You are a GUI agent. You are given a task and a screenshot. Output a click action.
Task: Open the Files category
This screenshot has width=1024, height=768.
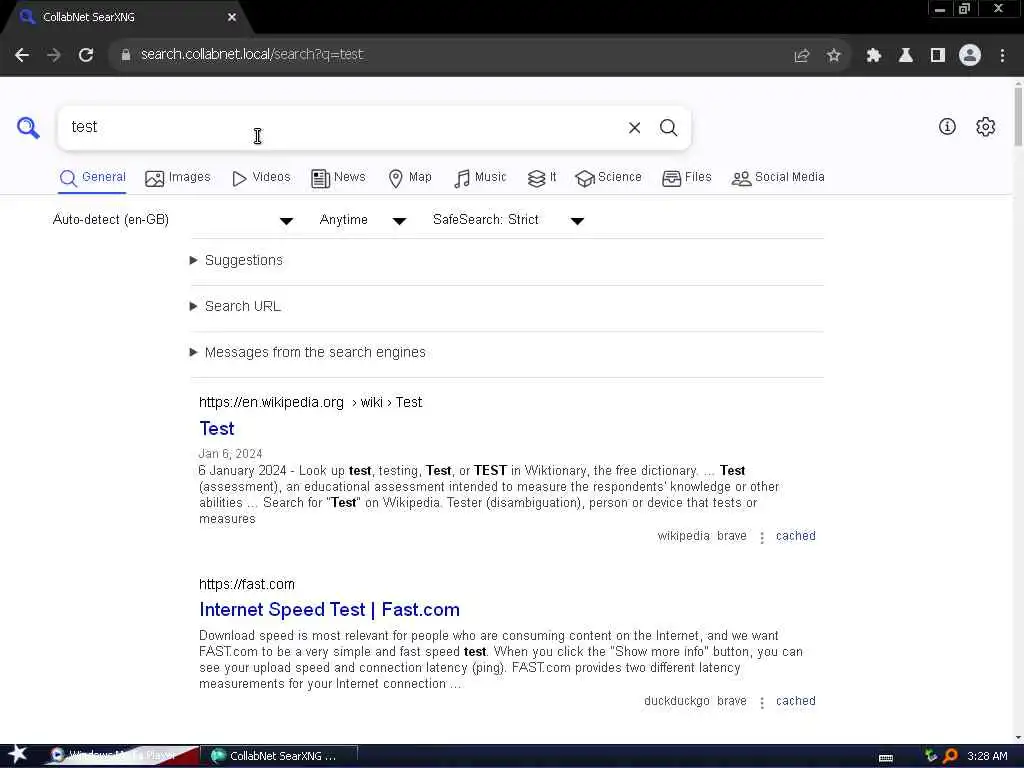tap(686, 178)
